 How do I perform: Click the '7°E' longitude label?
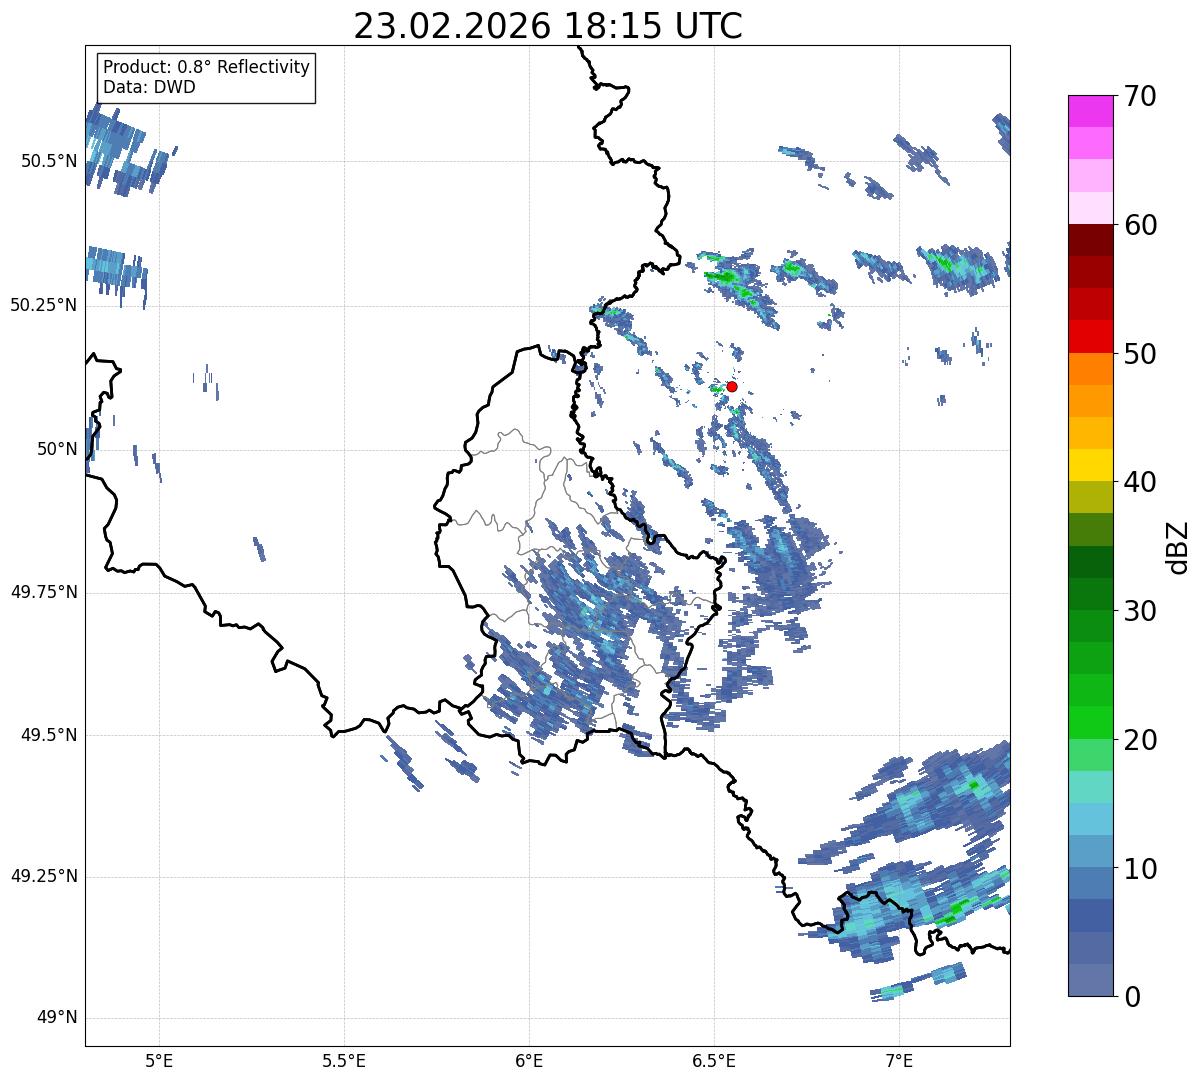tap(899, 1060)
